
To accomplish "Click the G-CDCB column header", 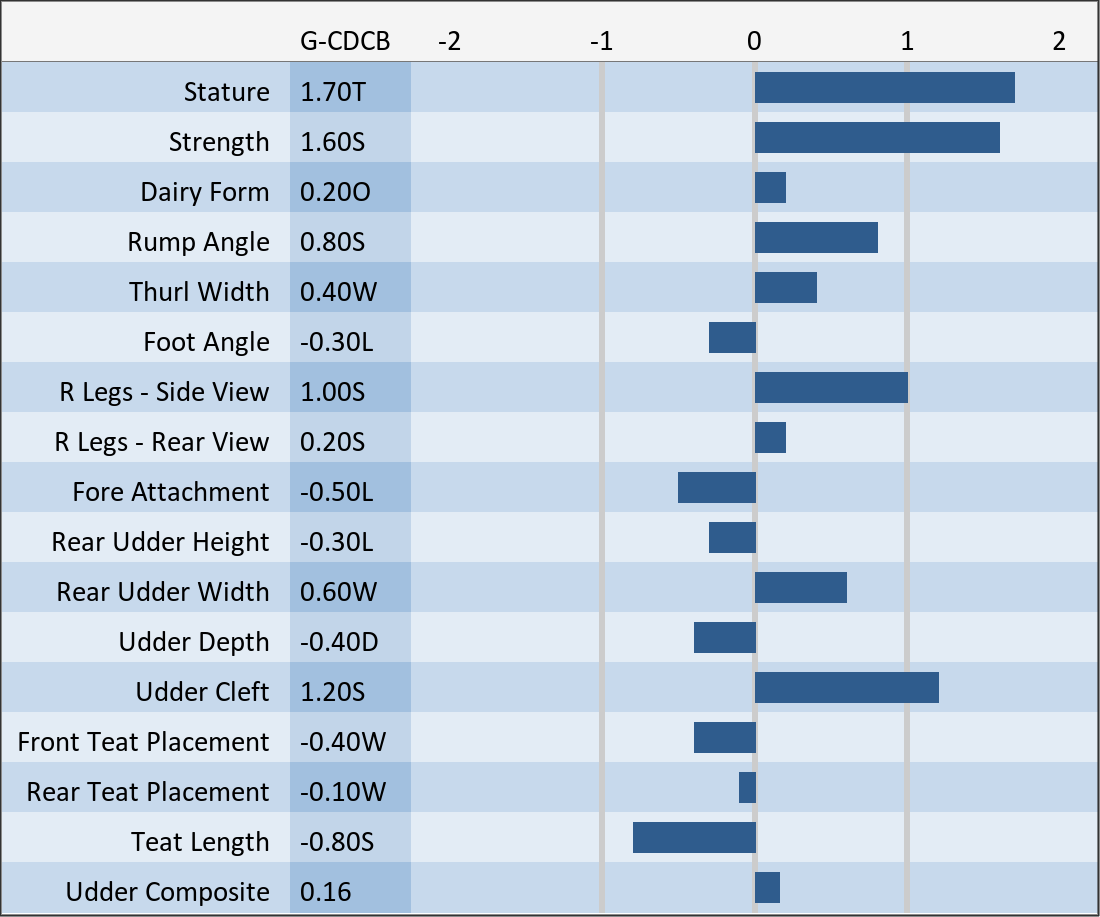I will point(344,41).
